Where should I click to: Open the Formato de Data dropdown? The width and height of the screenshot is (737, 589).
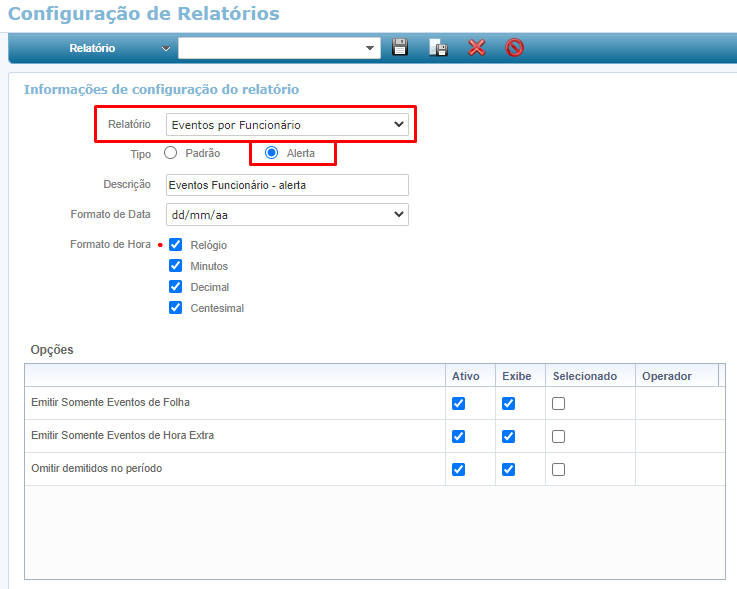(287, 214)
